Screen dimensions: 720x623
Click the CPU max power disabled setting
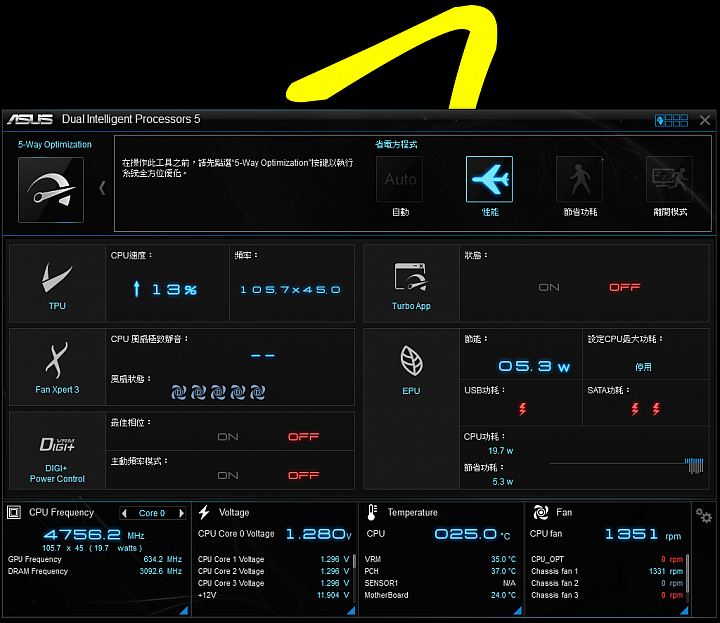643,367
